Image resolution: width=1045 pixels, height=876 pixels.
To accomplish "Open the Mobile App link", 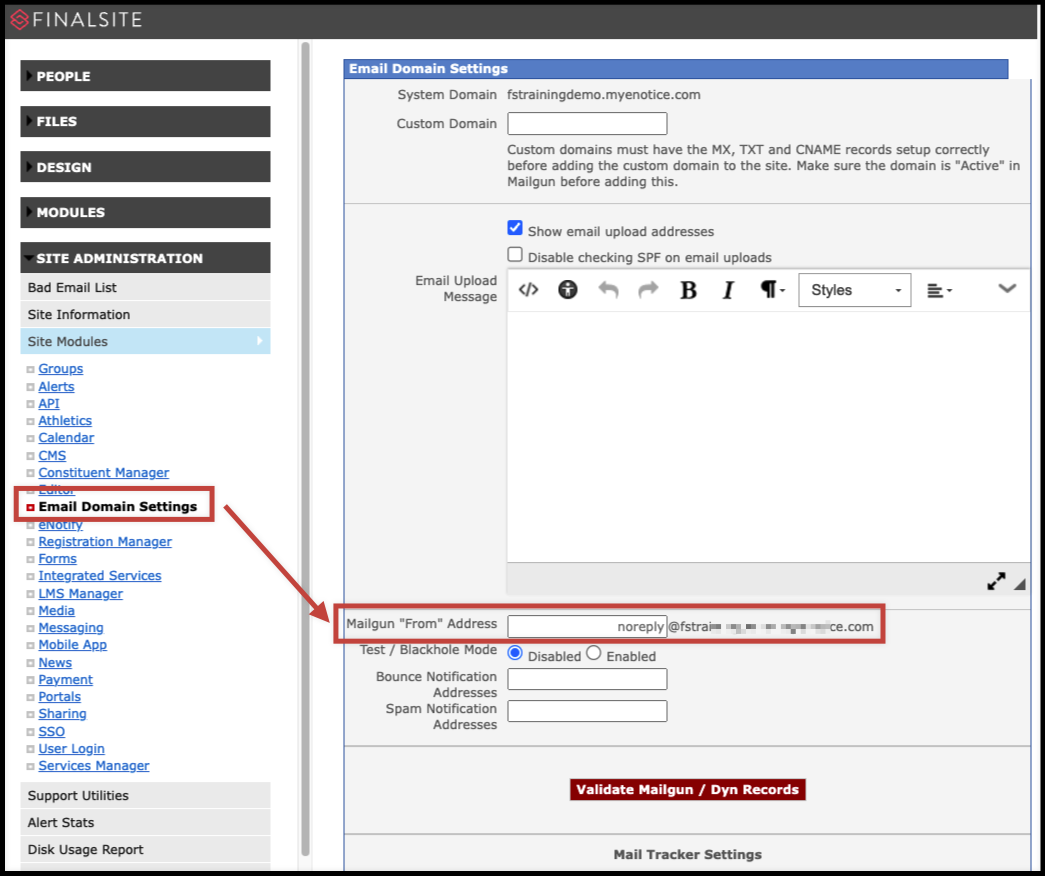I will tap(72, 645).
